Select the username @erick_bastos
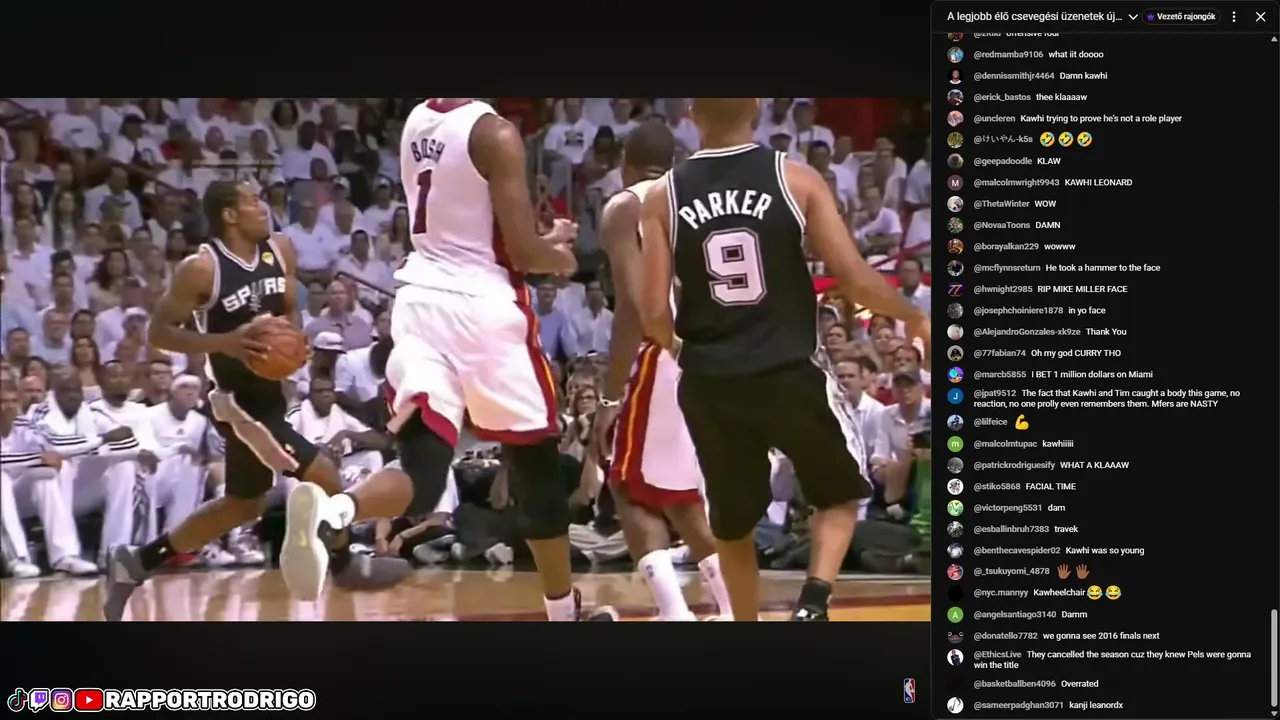Image resolution: width=1280 pixels, height=720 pixels. (1001, 97)
